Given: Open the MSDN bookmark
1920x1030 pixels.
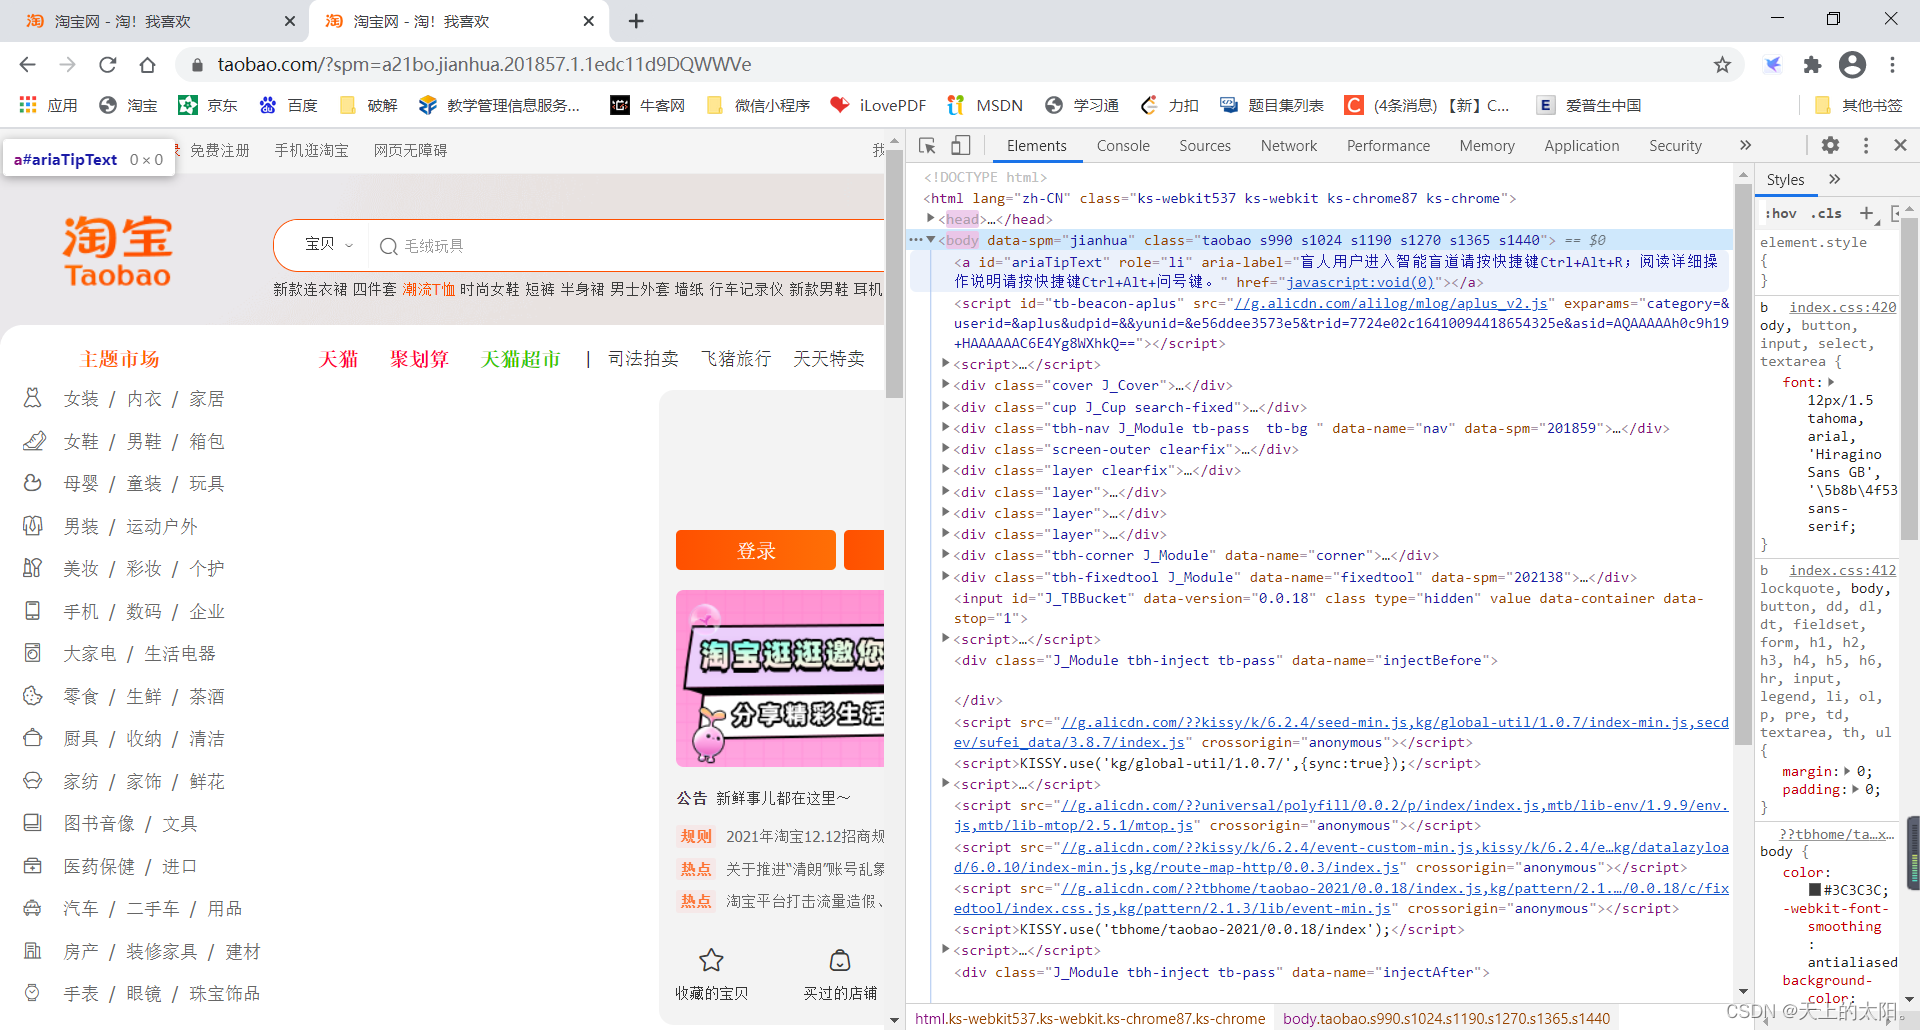Looking at the screenshot, I should click(985, 105).
